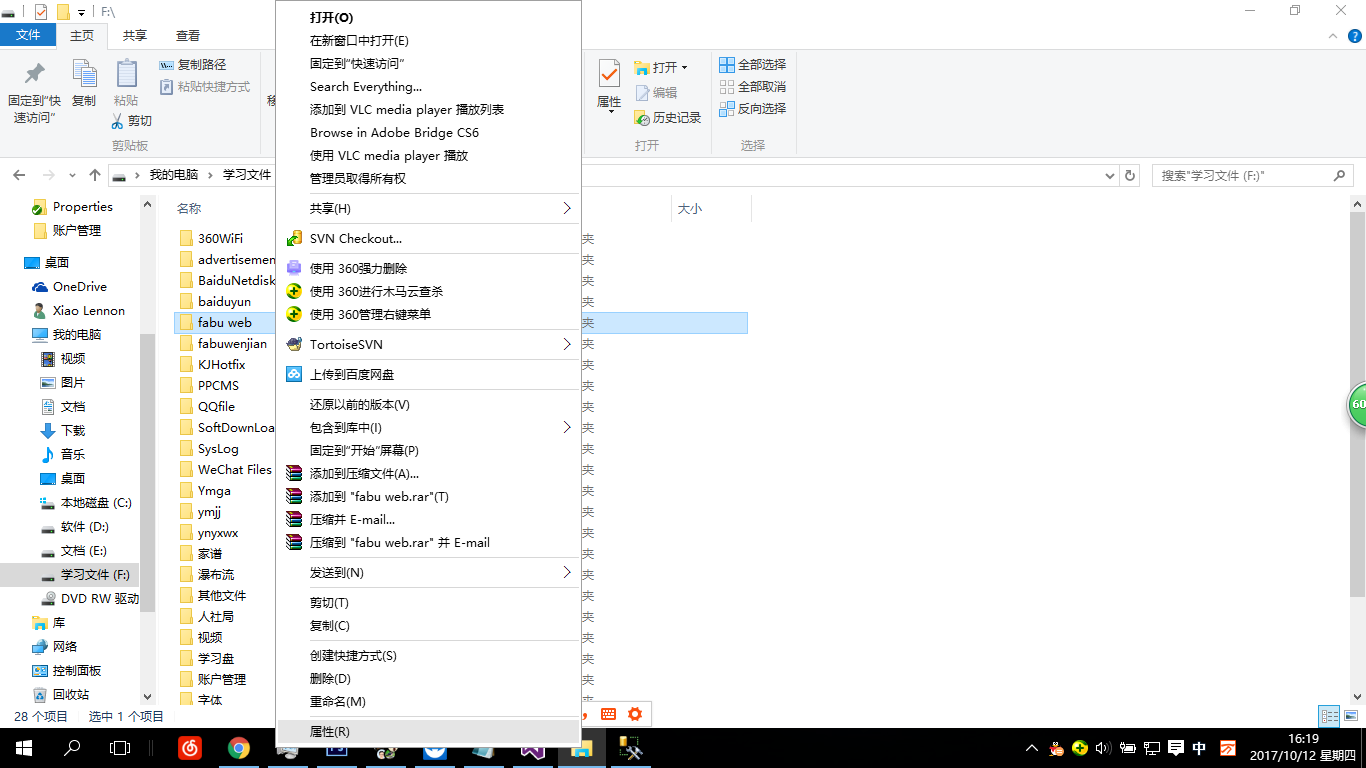
Task: Click inside the 搜索"学习文件 (F:)" search box
Action: [1240, 175]
